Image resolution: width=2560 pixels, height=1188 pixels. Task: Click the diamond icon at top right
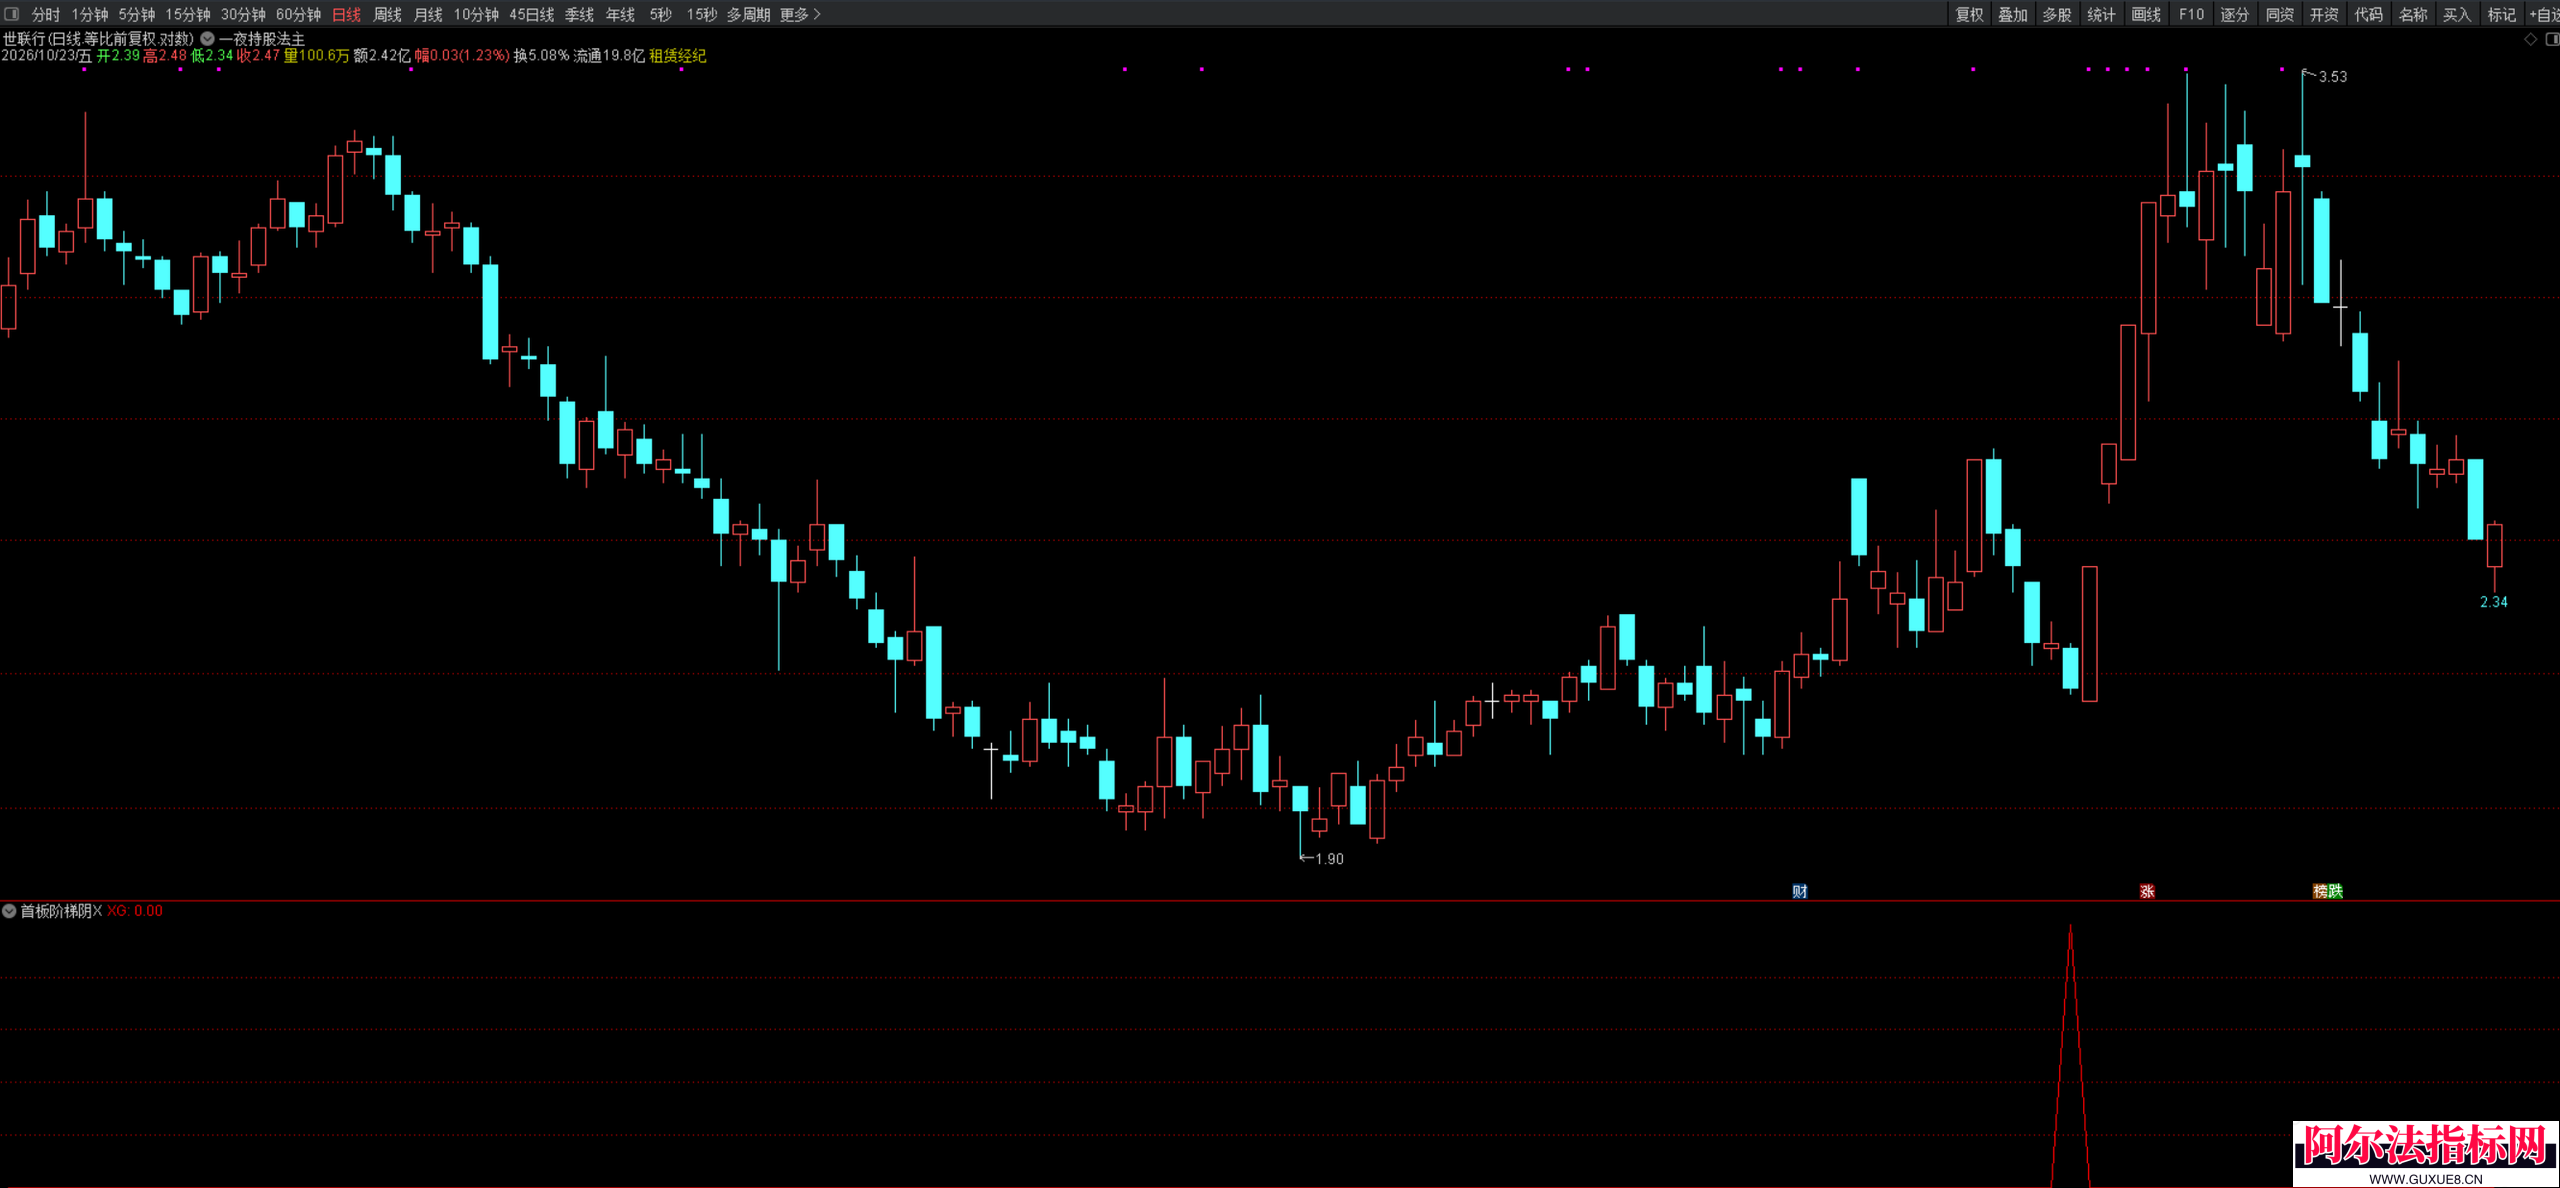(x=2531, y=39)
